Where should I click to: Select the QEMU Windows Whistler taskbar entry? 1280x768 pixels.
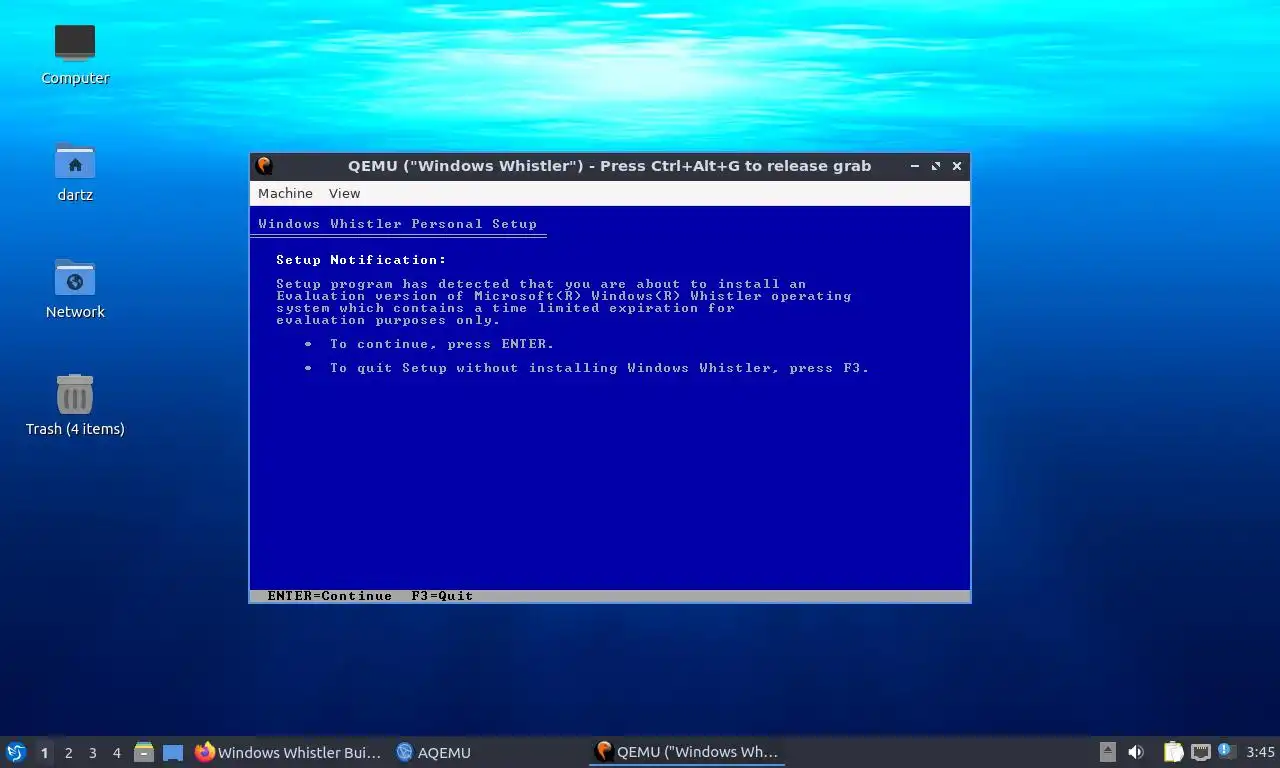coord(687,752)
